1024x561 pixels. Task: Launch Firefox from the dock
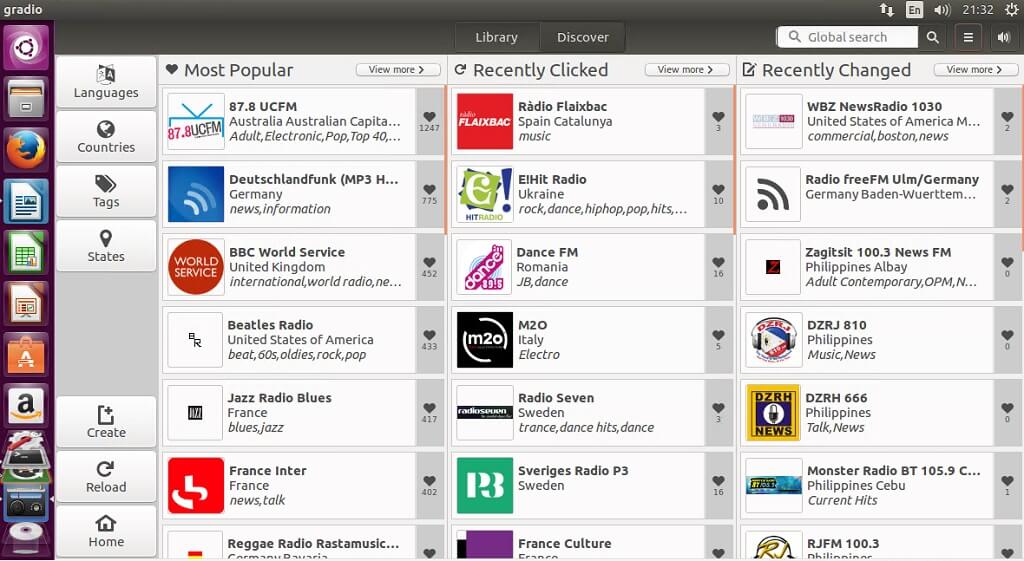pos(26,150)
